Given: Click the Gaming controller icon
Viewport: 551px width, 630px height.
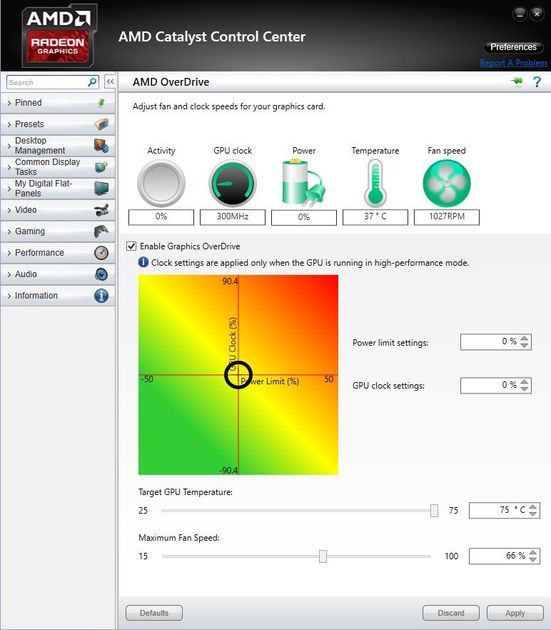Looking at the screenshot, I should click(x=101, y=231).
